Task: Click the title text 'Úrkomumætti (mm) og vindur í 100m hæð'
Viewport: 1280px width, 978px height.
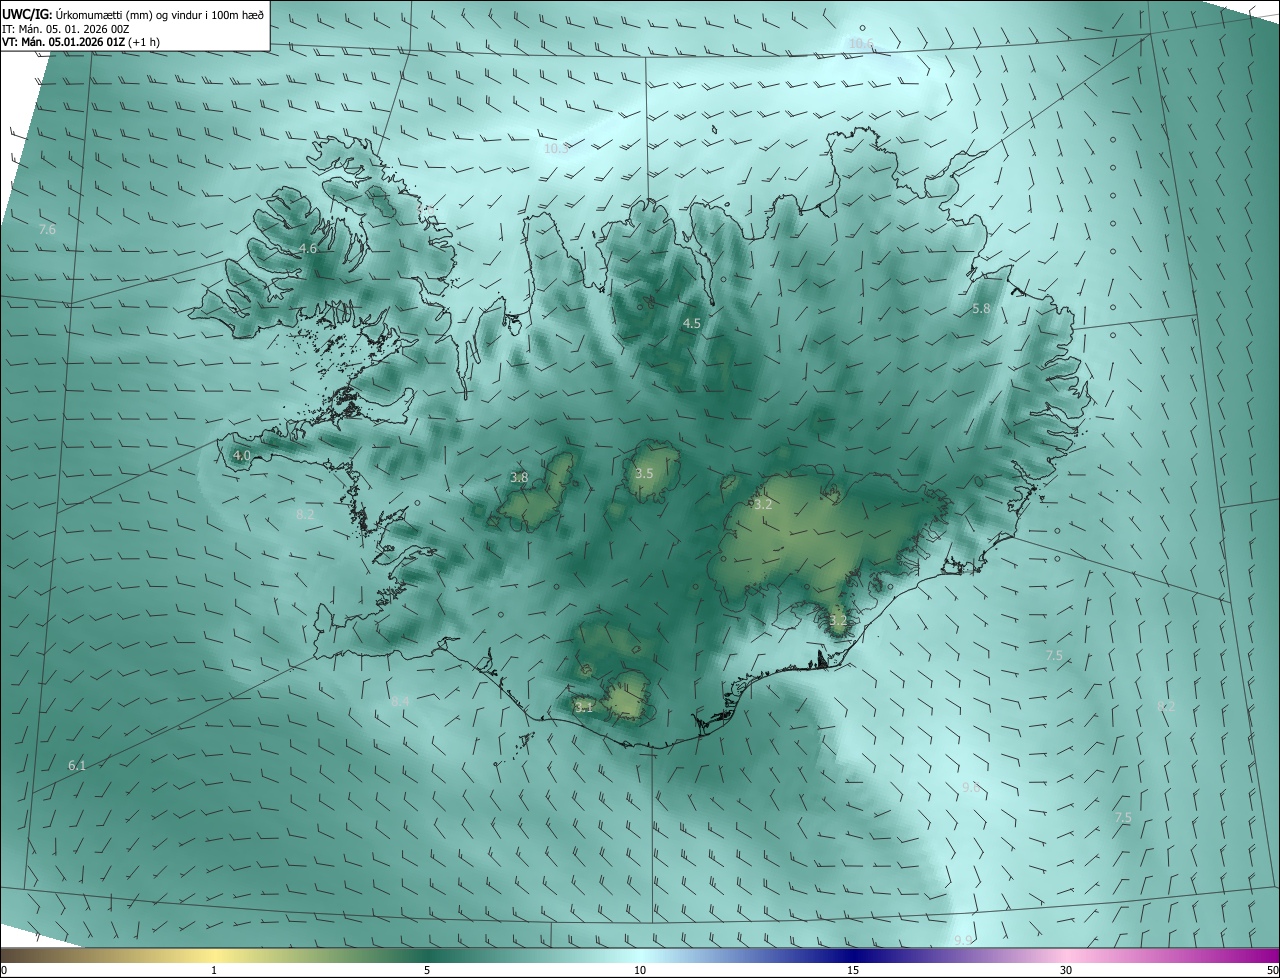Action: (159, 14)
